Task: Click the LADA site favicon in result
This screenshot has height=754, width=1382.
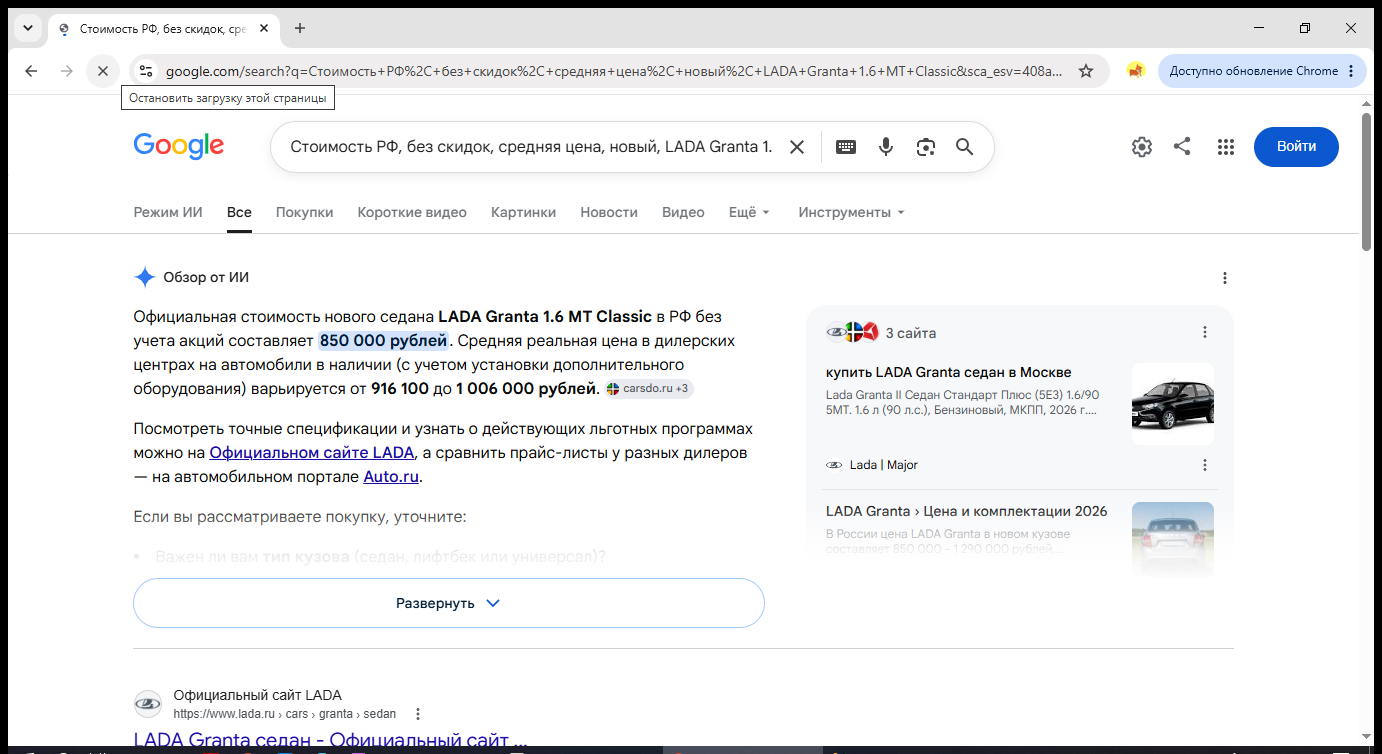Action: point(148,704)
